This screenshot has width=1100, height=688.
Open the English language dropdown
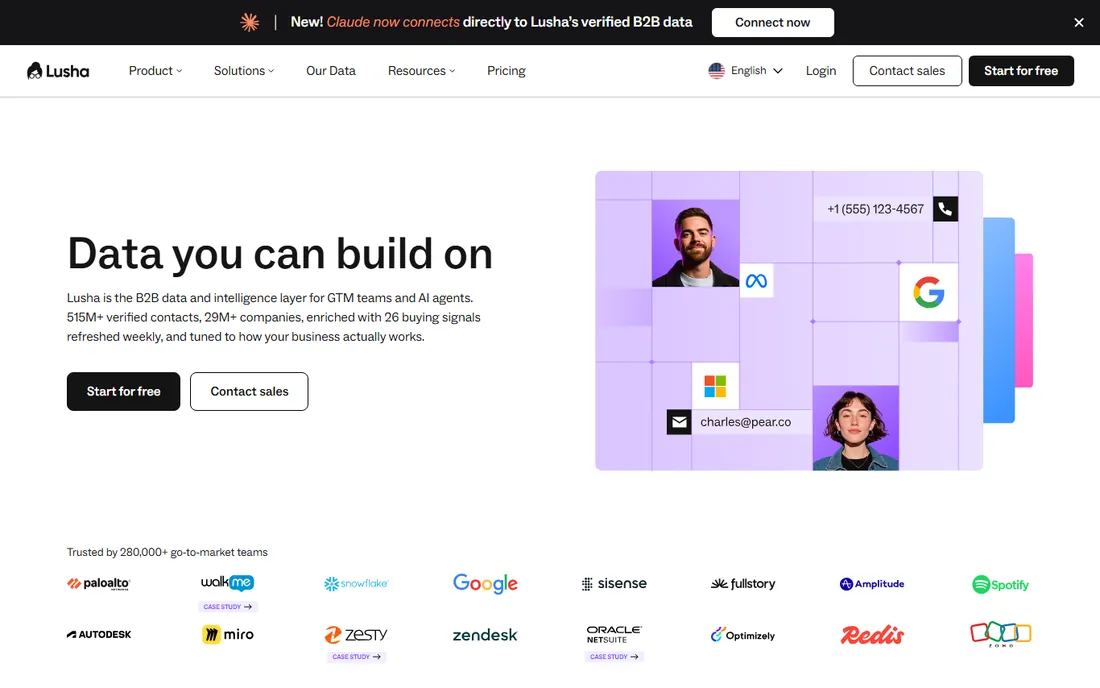coord(746,71)
